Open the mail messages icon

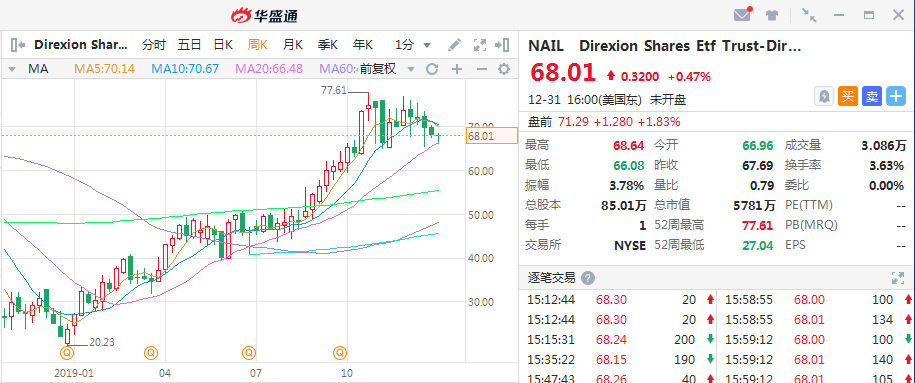coord(742,15)
